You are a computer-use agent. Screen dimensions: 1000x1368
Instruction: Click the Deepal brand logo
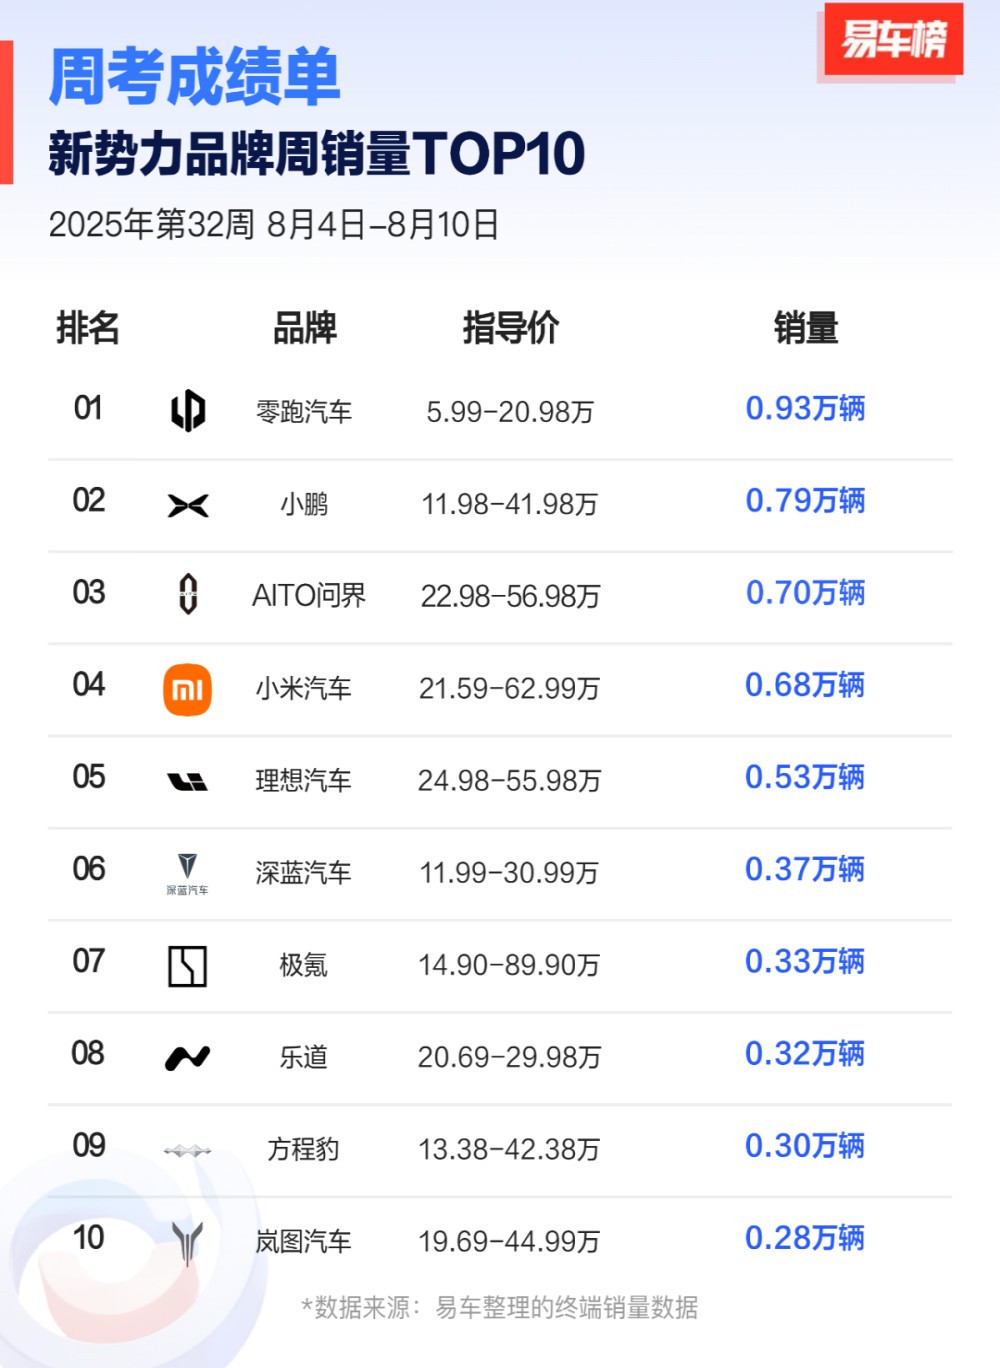187,873
